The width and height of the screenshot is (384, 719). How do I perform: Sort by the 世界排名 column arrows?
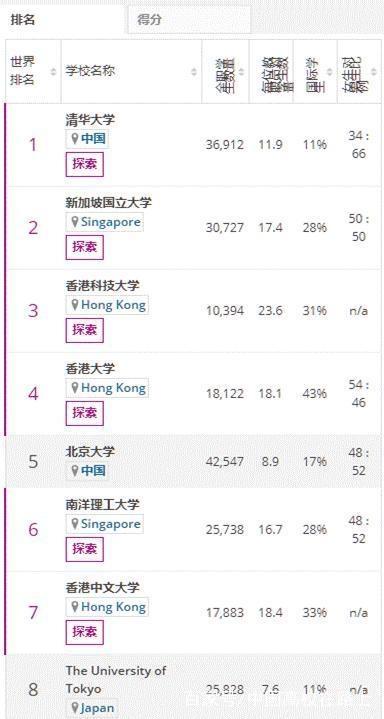(x=53, y=72)
